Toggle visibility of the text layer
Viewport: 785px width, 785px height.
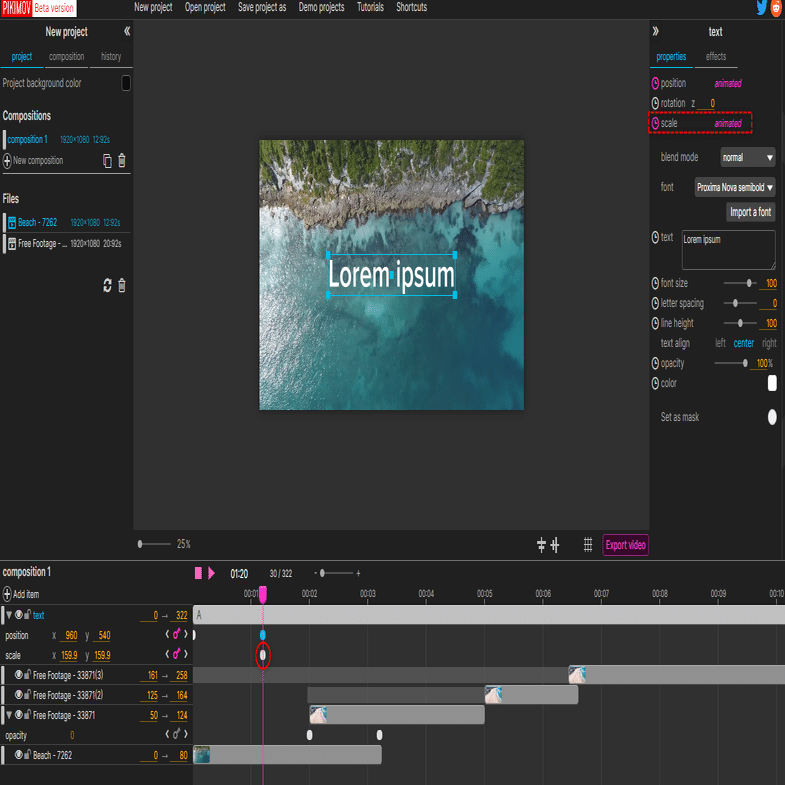click(x=19, y=615)
